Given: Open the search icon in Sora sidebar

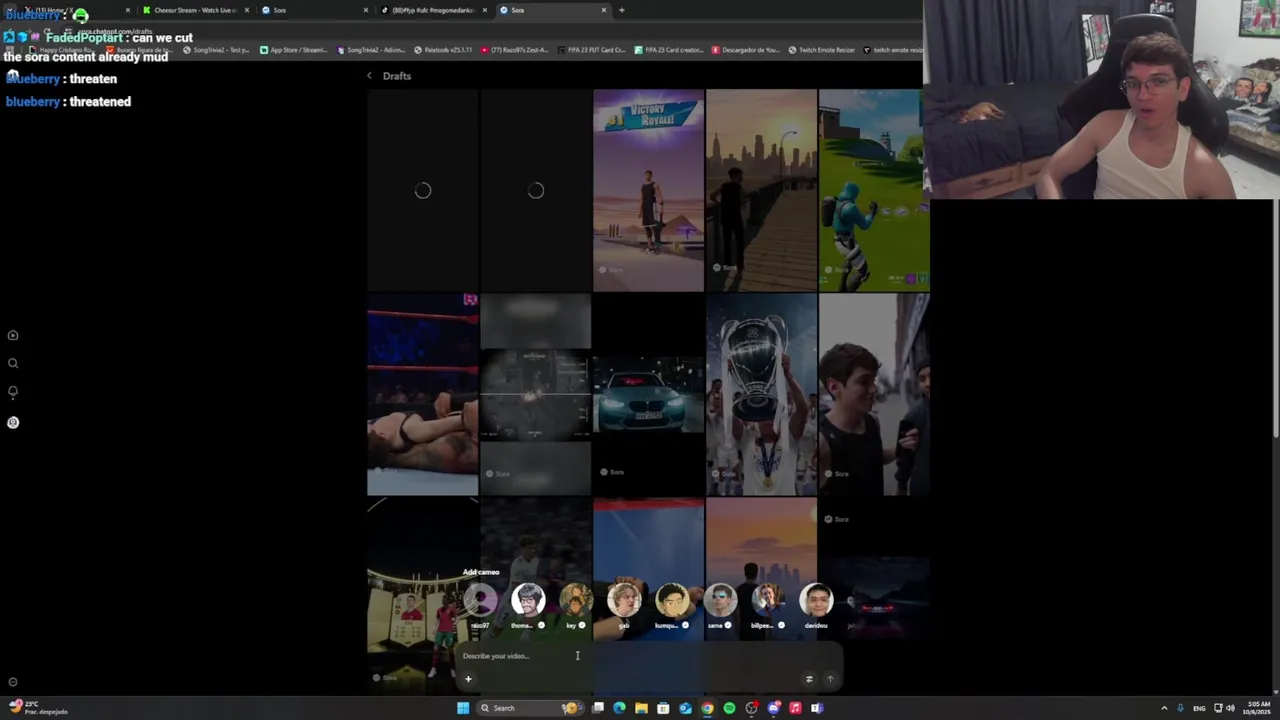Looking at the screenshot, I should 13,364.
